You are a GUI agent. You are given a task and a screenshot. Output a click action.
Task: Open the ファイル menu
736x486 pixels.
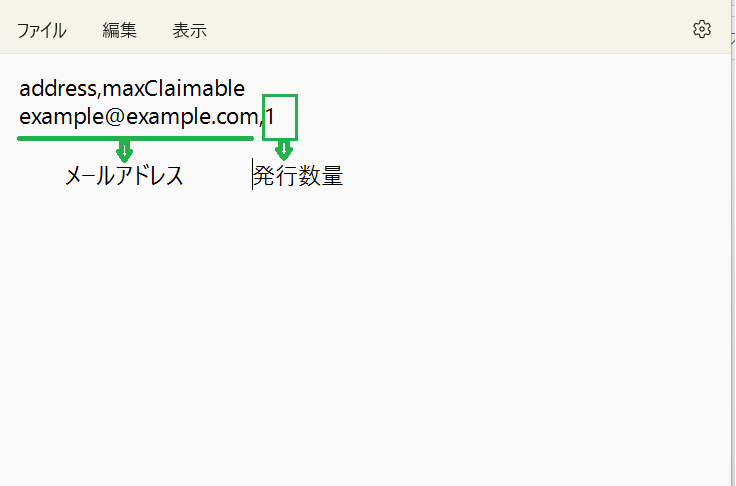[x=41, y=31]
